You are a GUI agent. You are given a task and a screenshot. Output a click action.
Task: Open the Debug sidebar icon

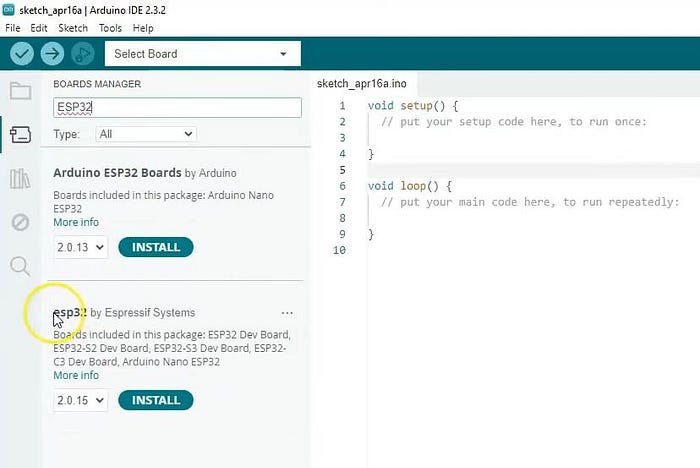point(21,222)
